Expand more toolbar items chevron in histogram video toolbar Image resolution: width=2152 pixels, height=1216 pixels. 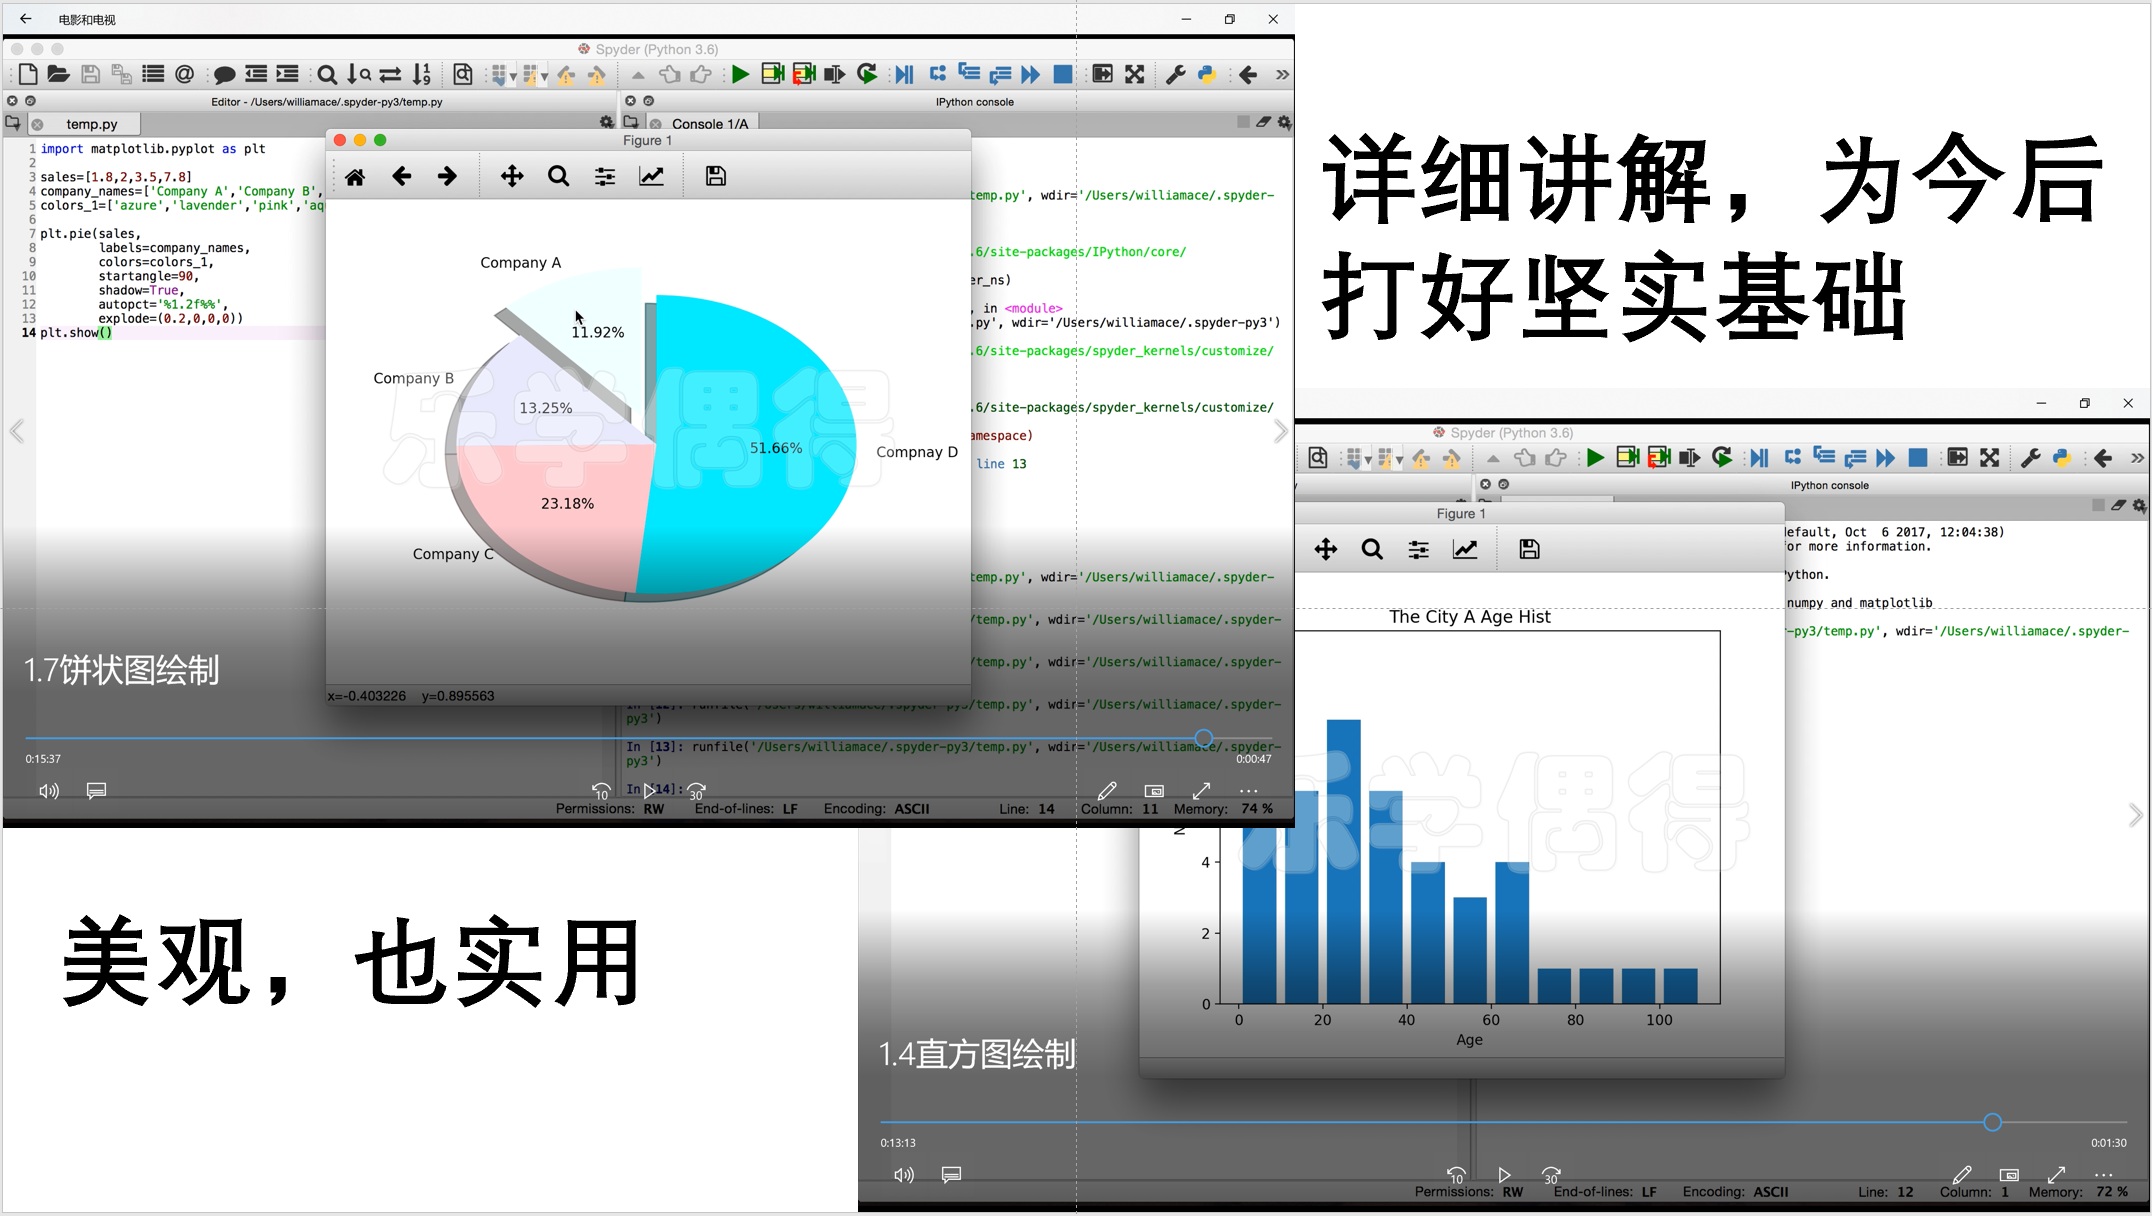click(2137, 458)
